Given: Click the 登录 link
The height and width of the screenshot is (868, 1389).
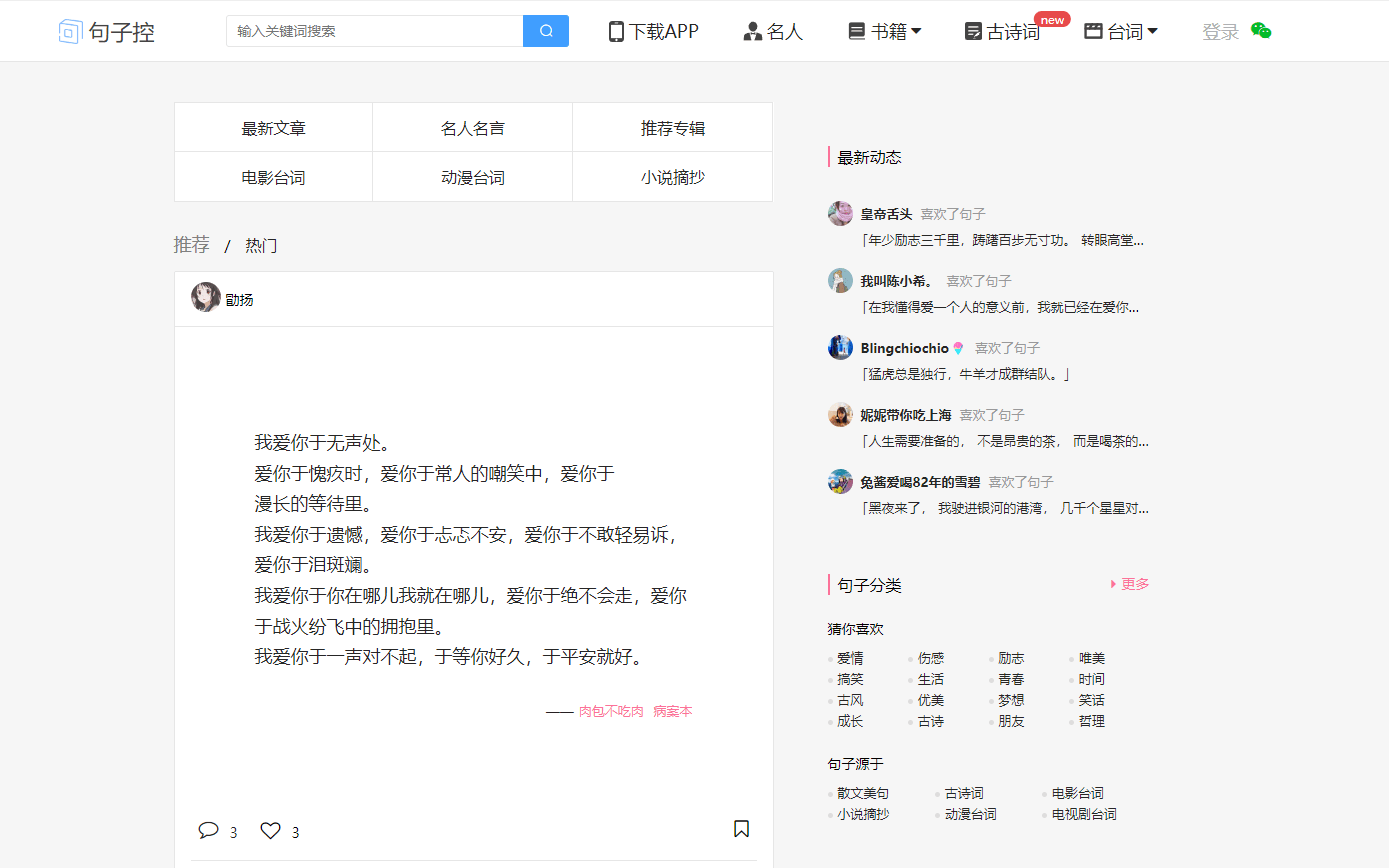Looking at the screenshot, I should 1220,31.
